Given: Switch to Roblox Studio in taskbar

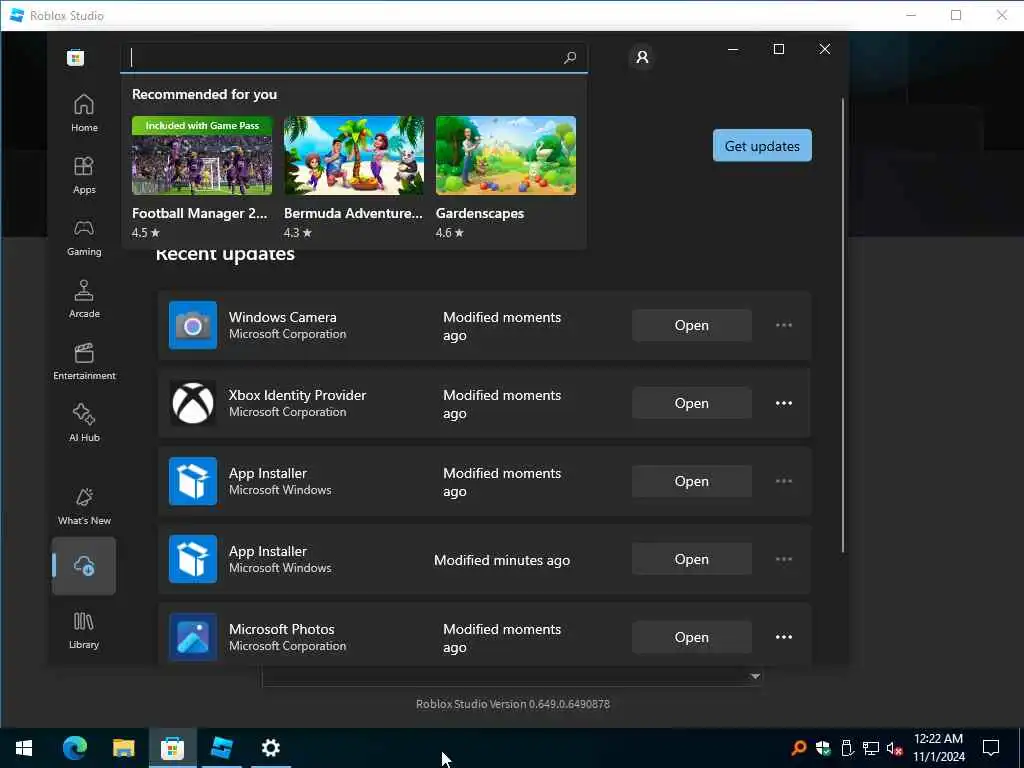Looking at the screenshot, I should coord(221,748).
